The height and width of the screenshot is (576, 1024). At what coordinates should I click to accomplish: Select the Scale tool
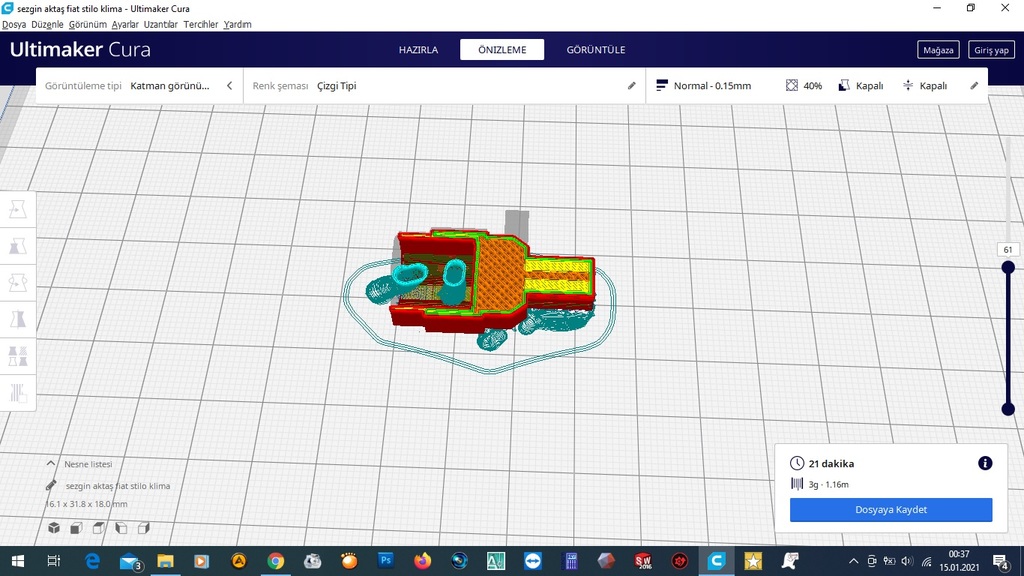point(18,246)
